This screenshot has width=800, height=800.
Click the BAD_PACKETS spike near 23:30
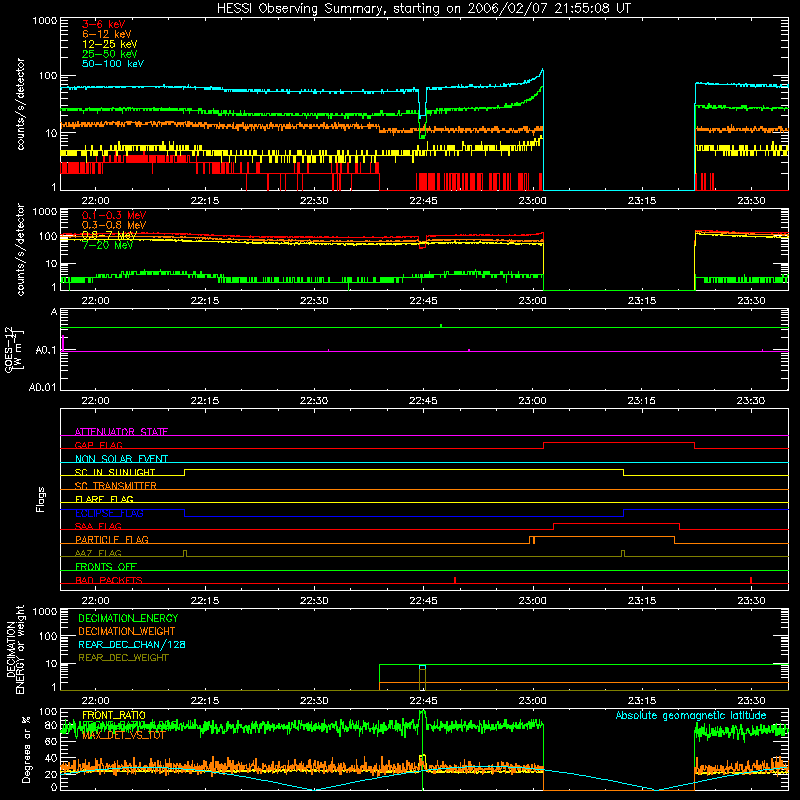coord(751,580)
